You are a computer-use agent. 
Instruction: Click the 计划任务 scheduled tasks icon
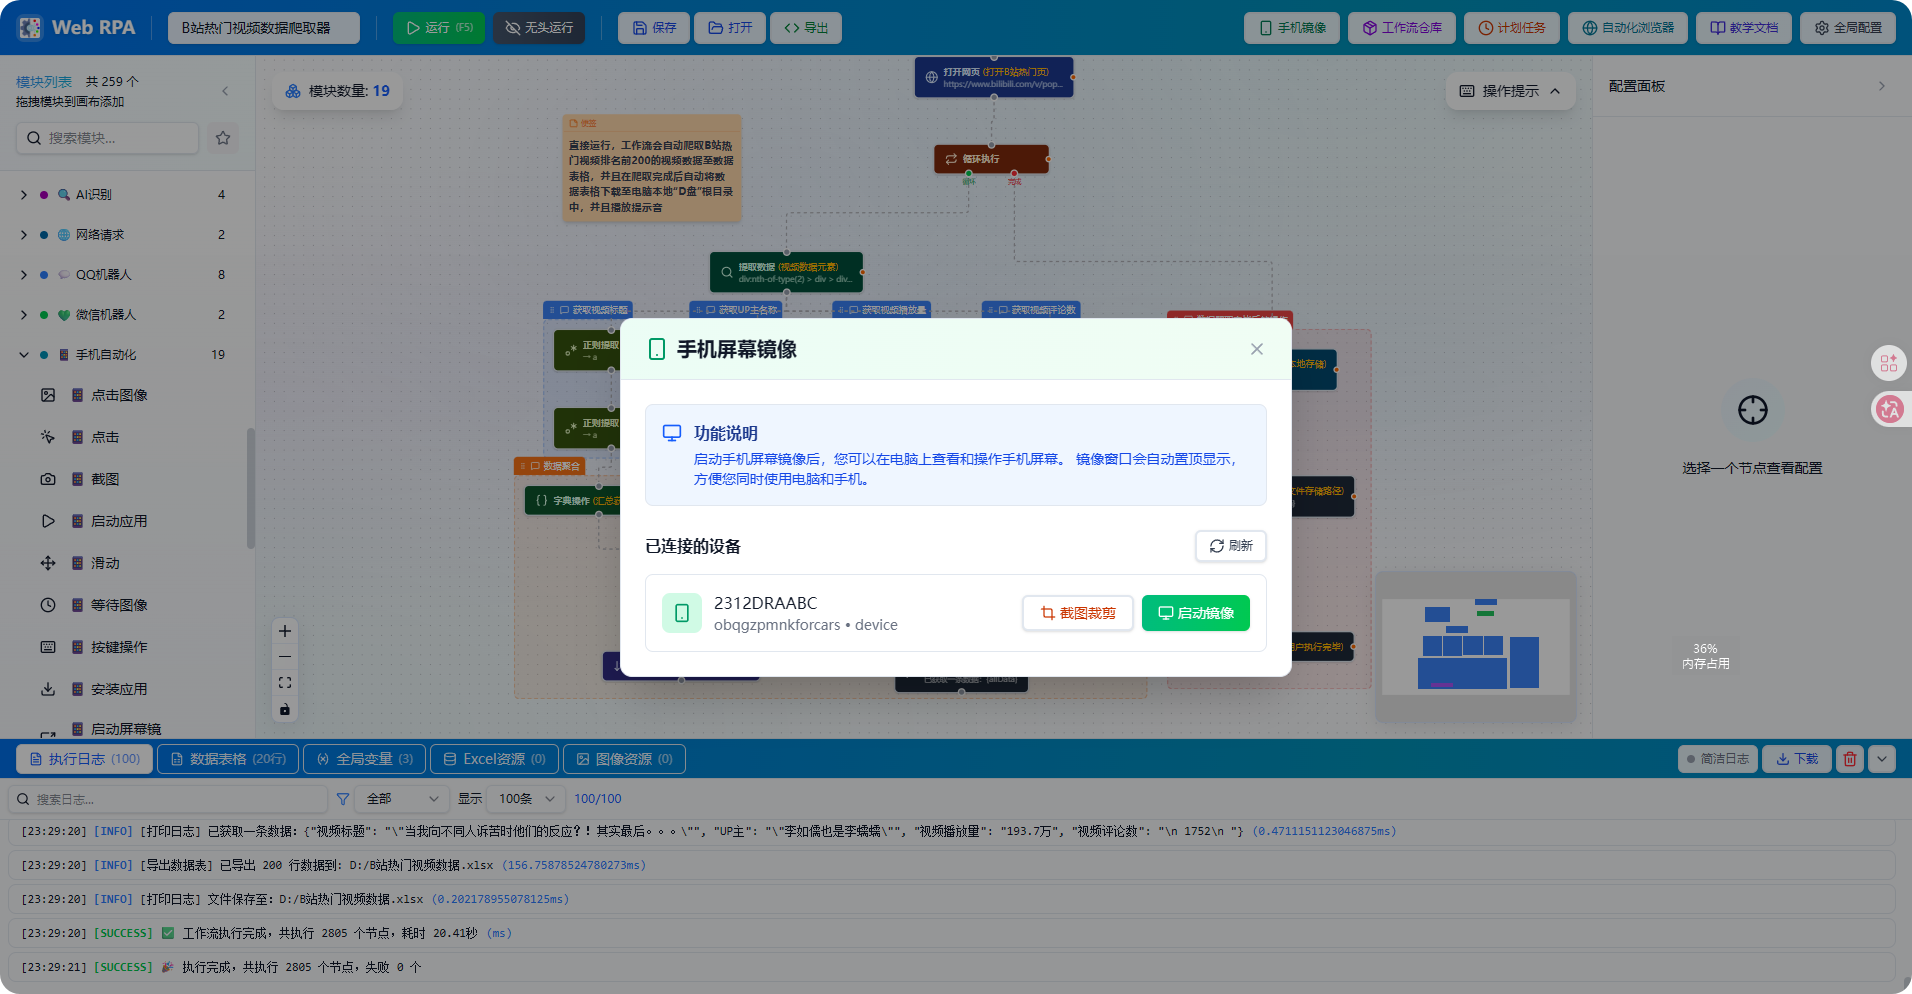[1511, 27]
